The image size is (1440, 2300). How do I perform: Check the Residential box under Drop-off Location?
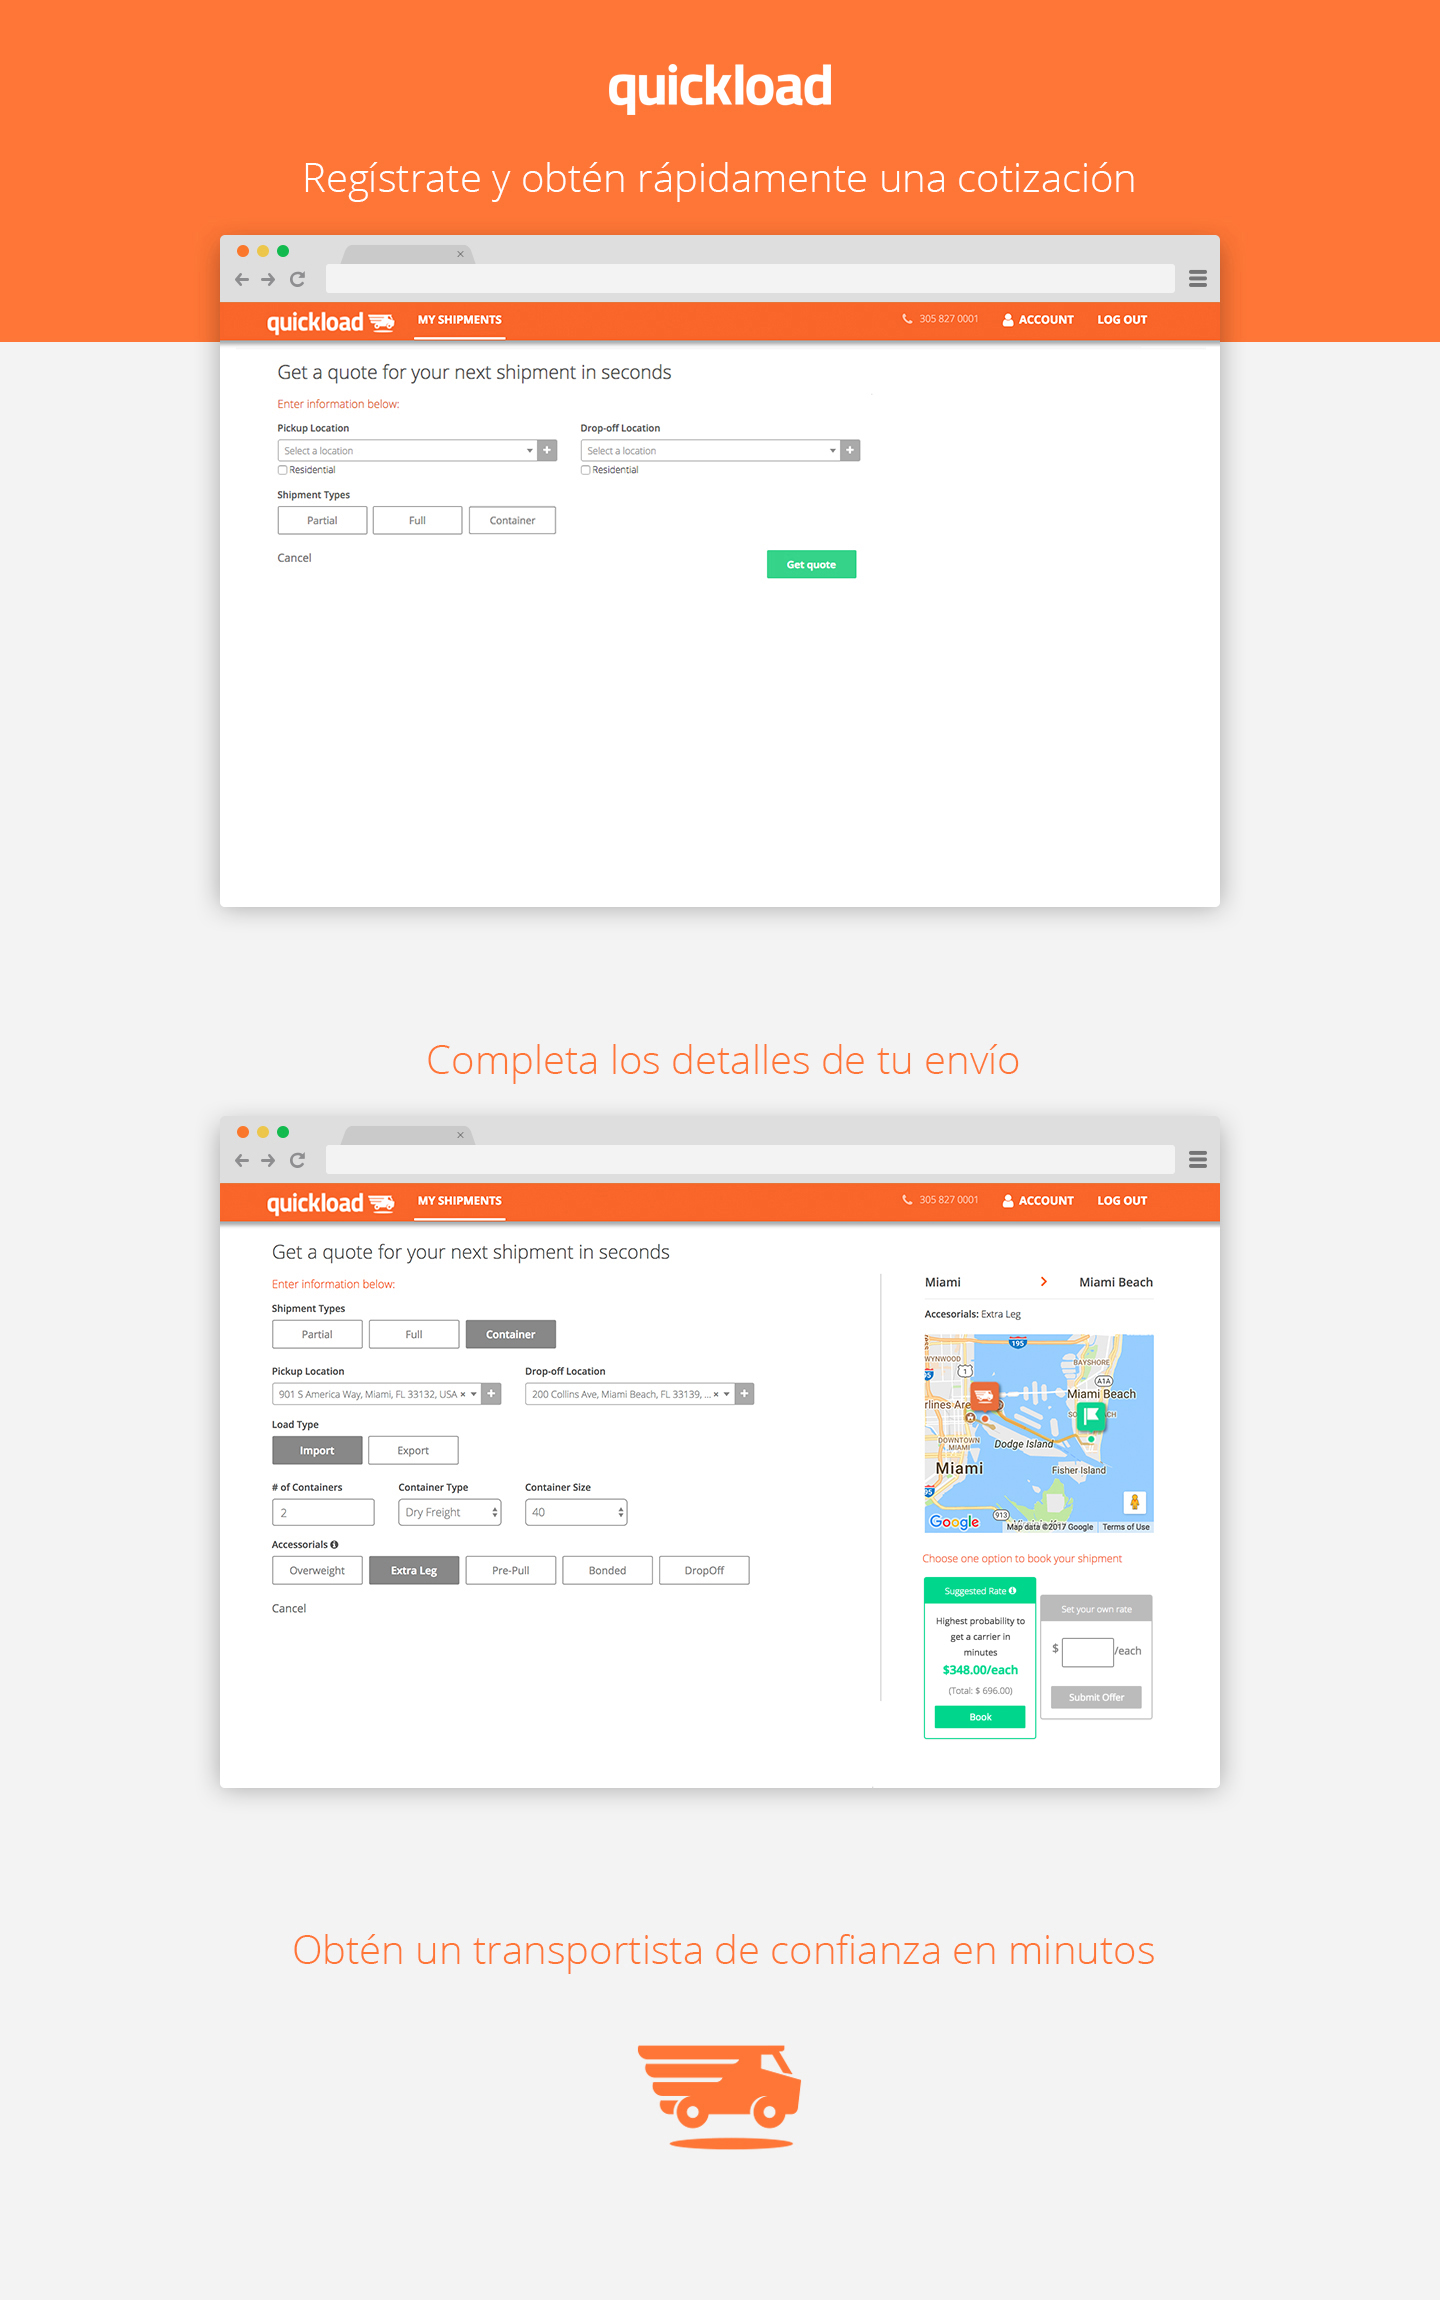(585, 470)
